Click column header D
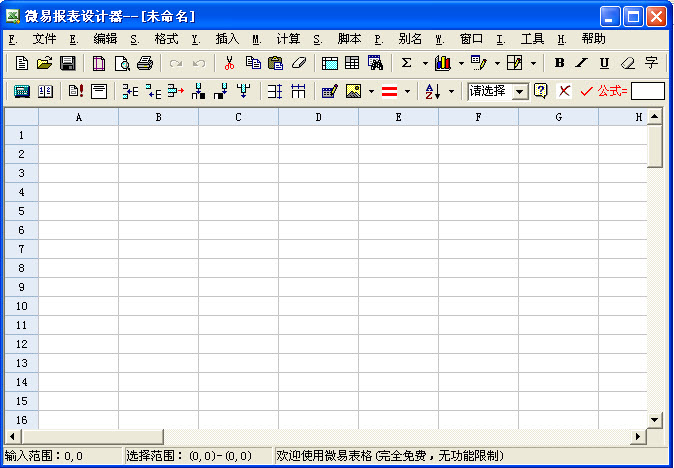 tap(319, 117)
